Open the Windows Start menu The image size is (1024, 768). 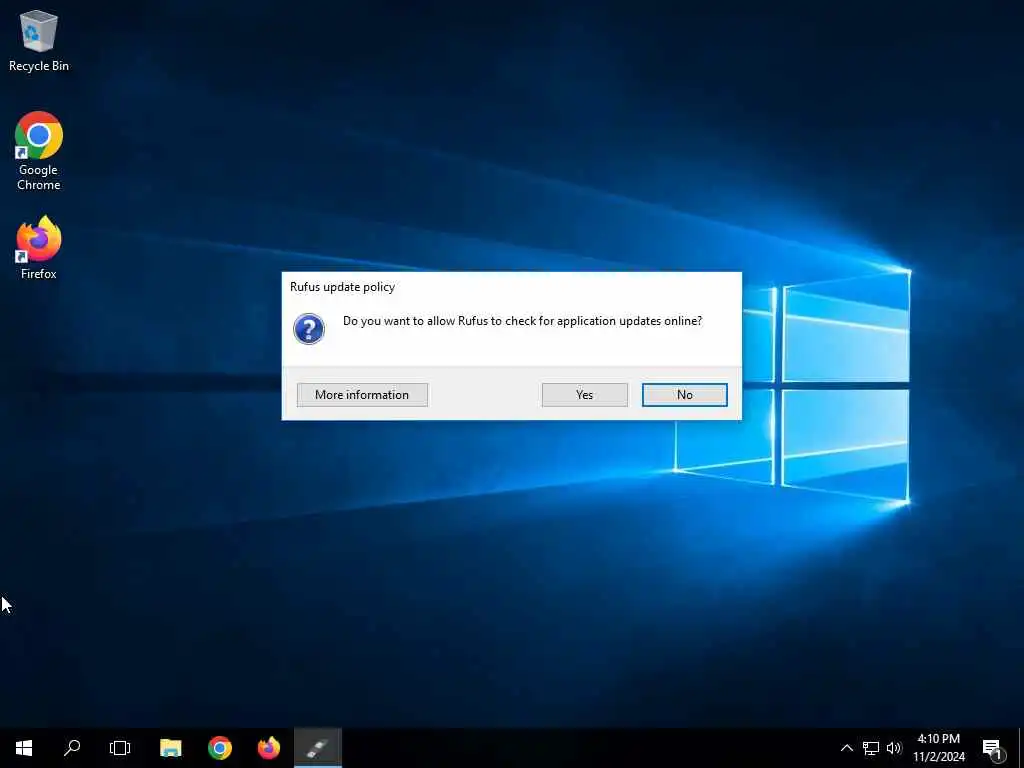click(x=24, y=748)
